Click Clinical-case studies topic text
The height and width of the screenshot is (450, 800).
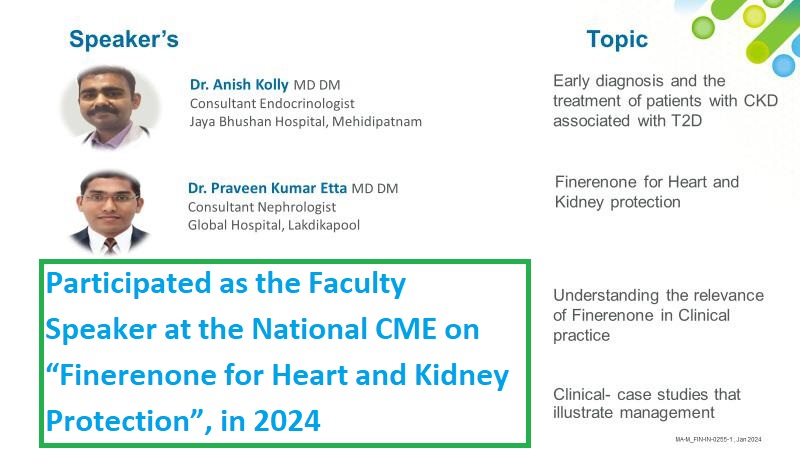pyautogui.click(x=646, y=403)
